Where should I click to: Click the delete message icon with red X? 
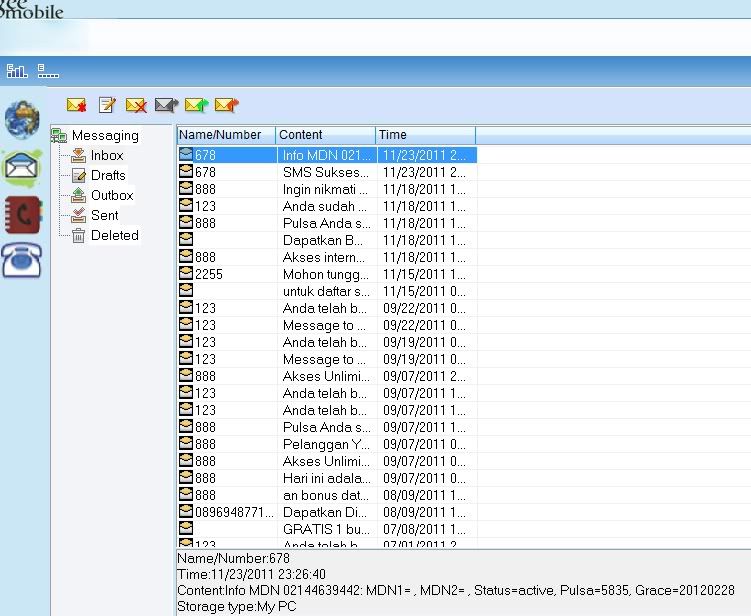point(136,105)
